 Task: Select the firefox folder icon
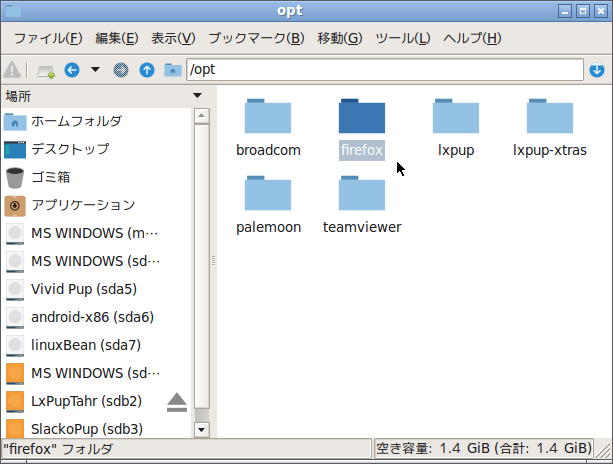pos(362,116)
